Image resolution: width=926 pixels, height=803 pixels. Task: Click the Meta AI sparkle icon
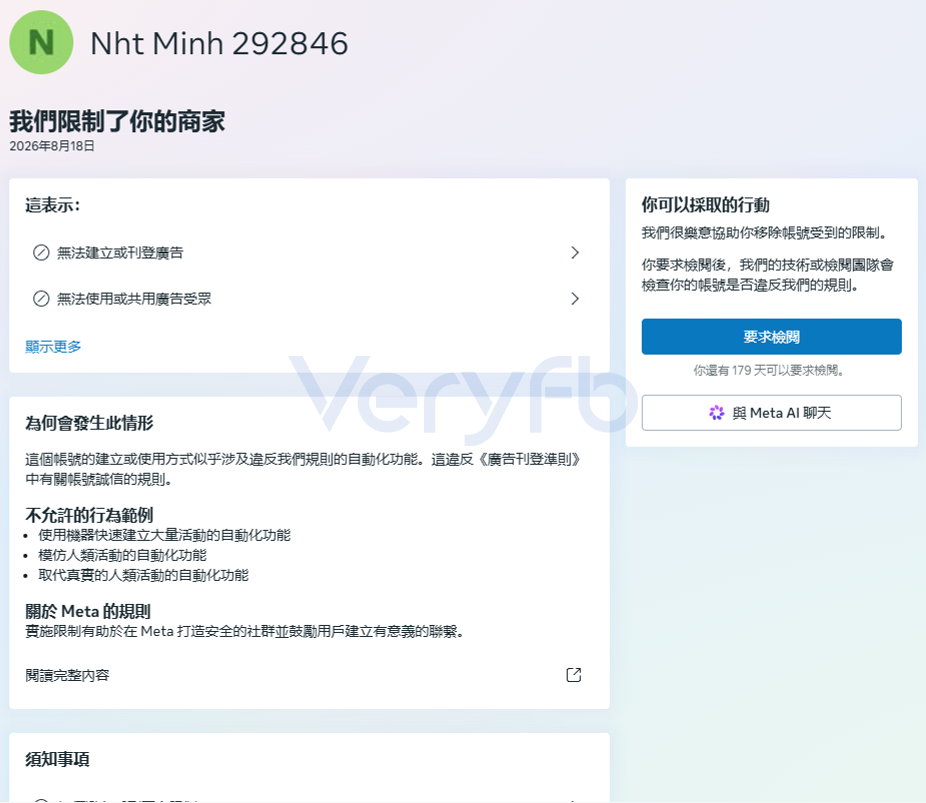coord(716,413)
